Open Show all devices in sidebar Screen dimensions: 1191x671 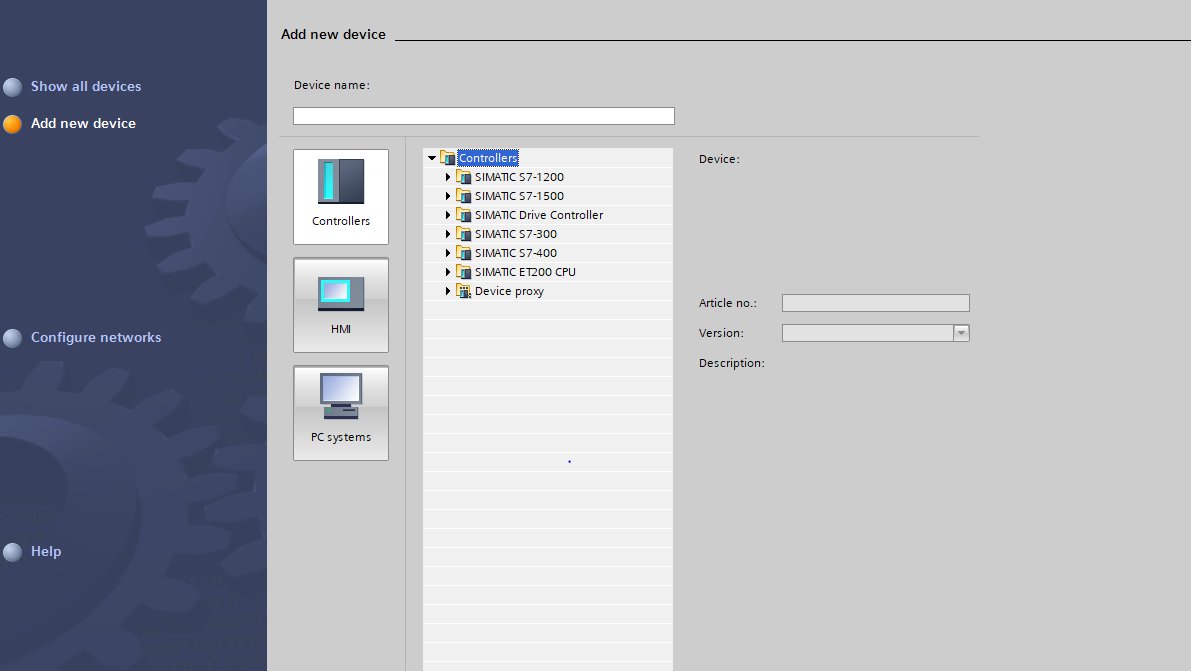click(x=86, y=87)
